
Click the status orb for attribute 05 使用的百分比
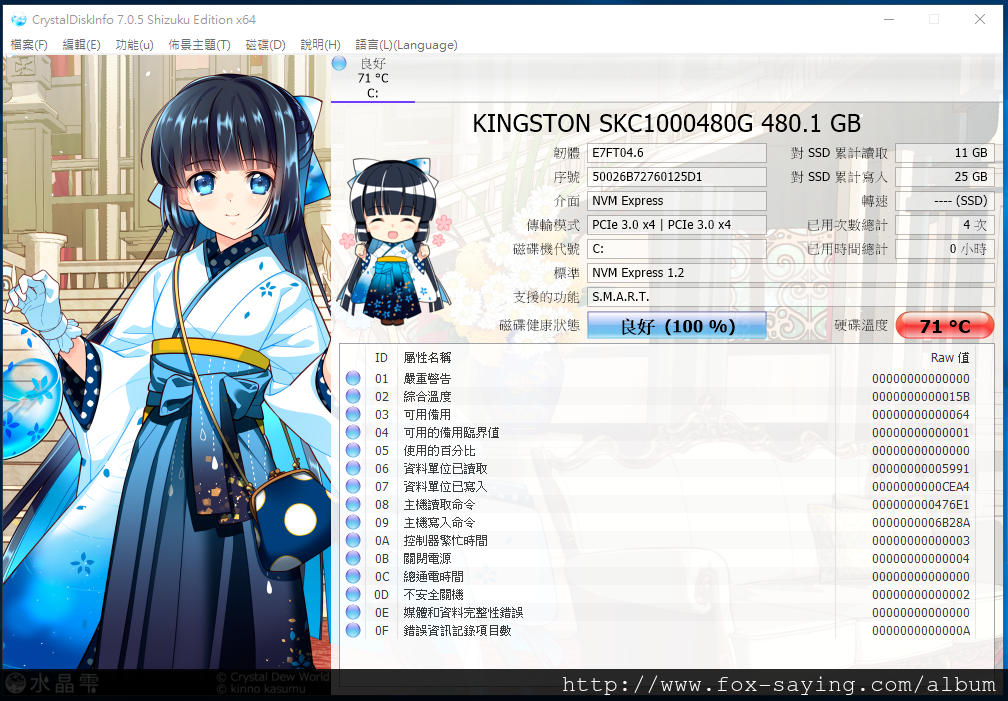(x=353, y=450)
